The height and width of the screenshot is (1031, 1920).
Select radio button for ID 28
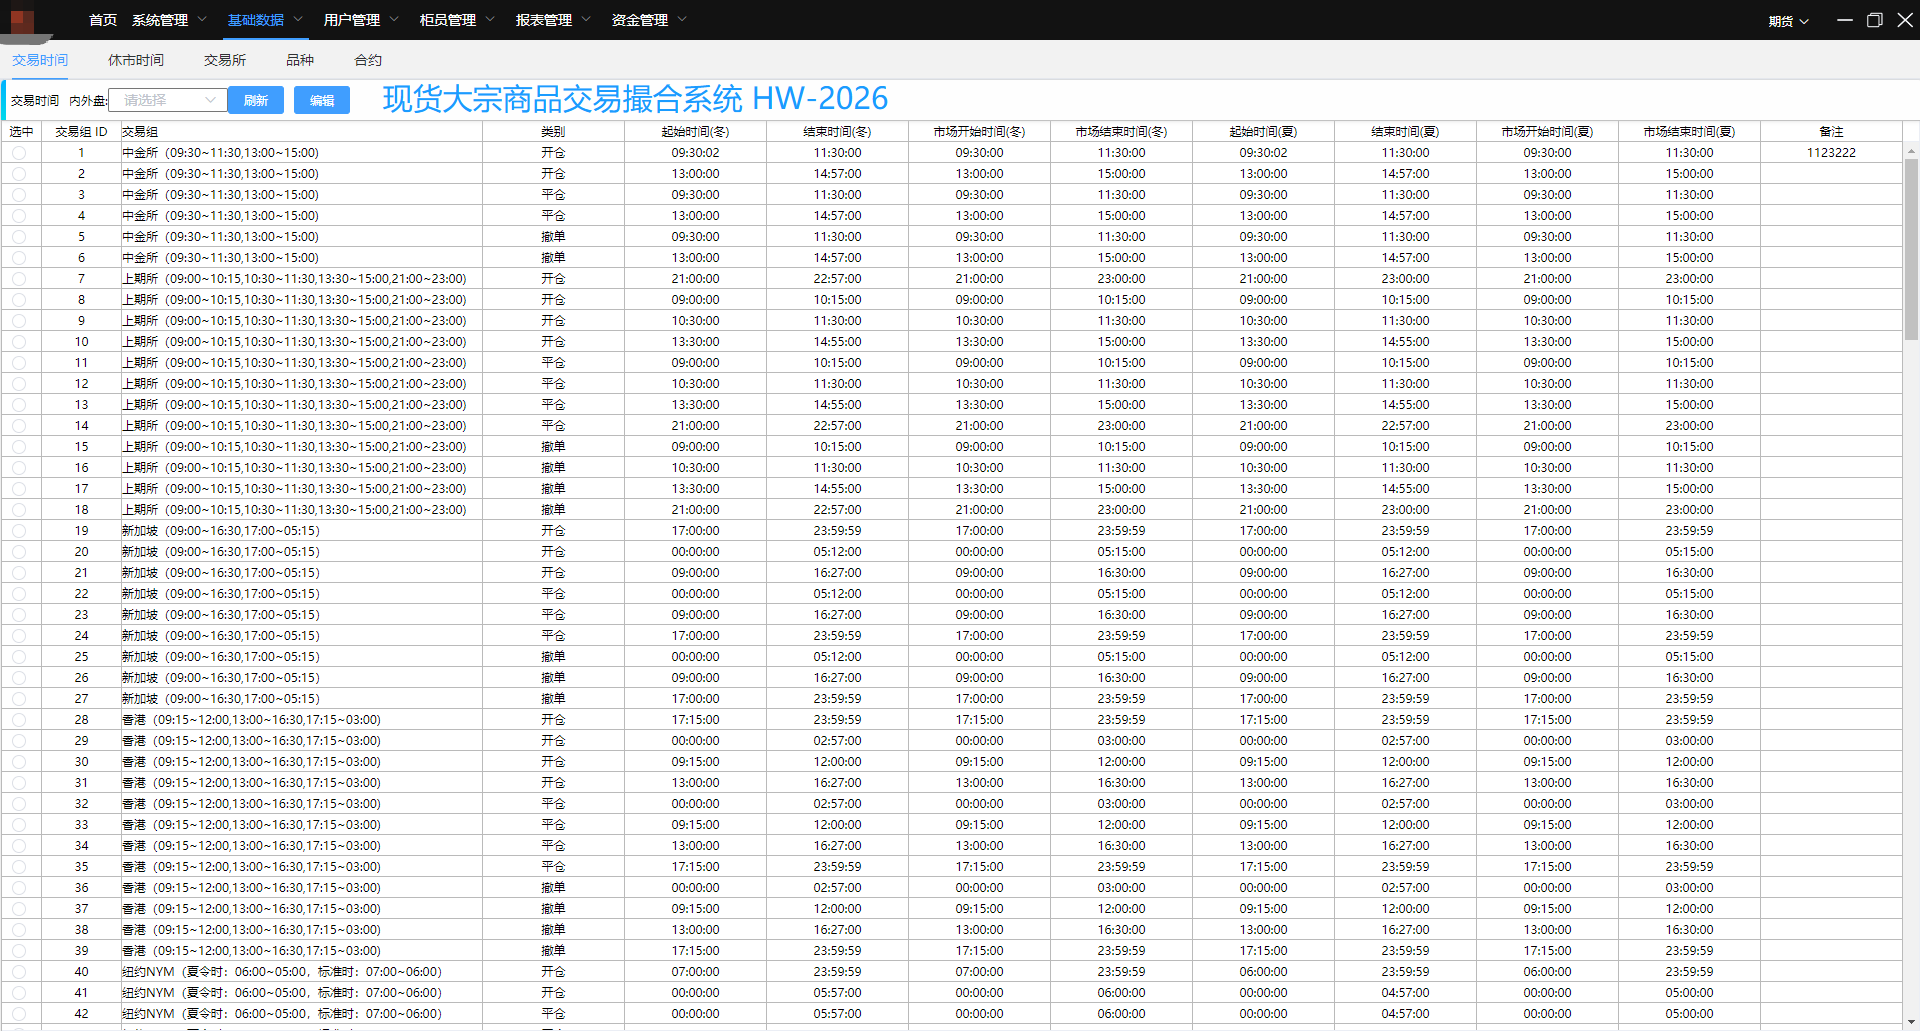[x=19, y=720]
